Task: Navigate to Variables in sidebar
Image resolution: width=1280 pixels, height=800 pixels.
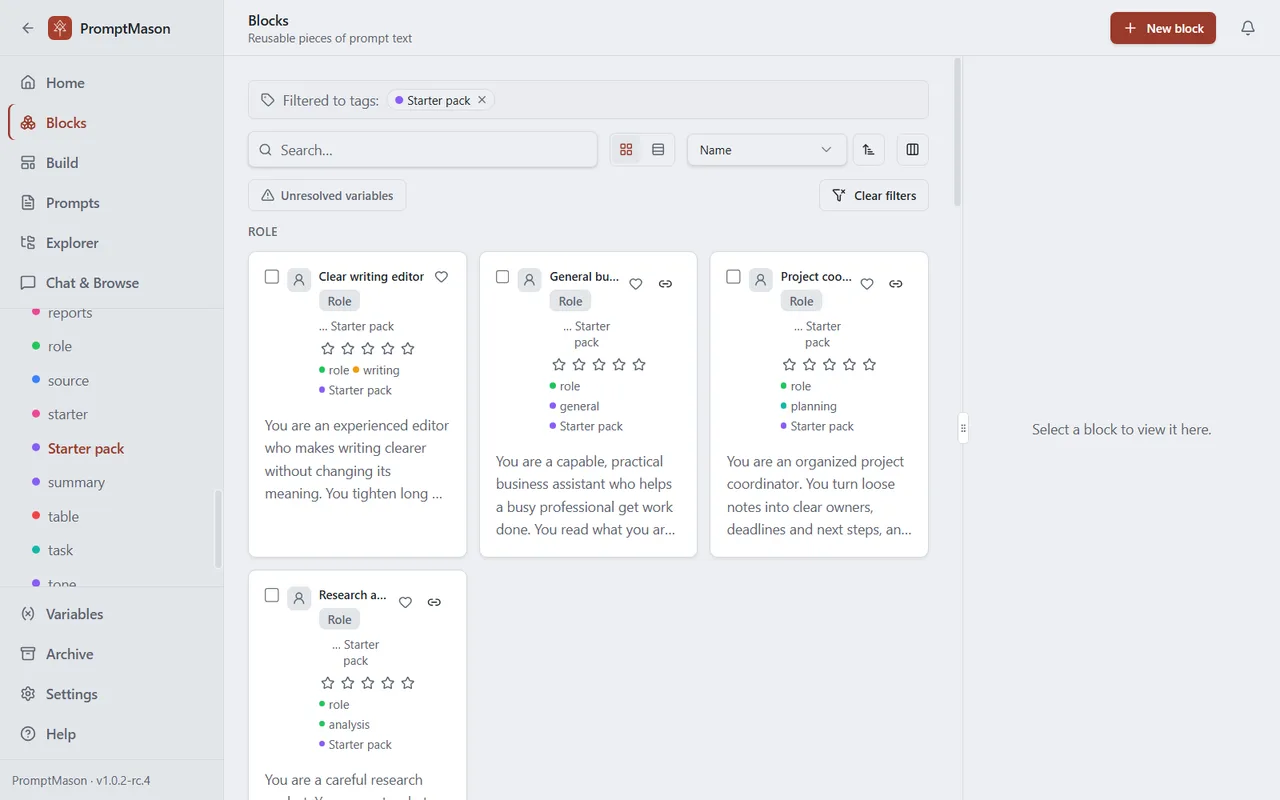Action: pos(74,614)
